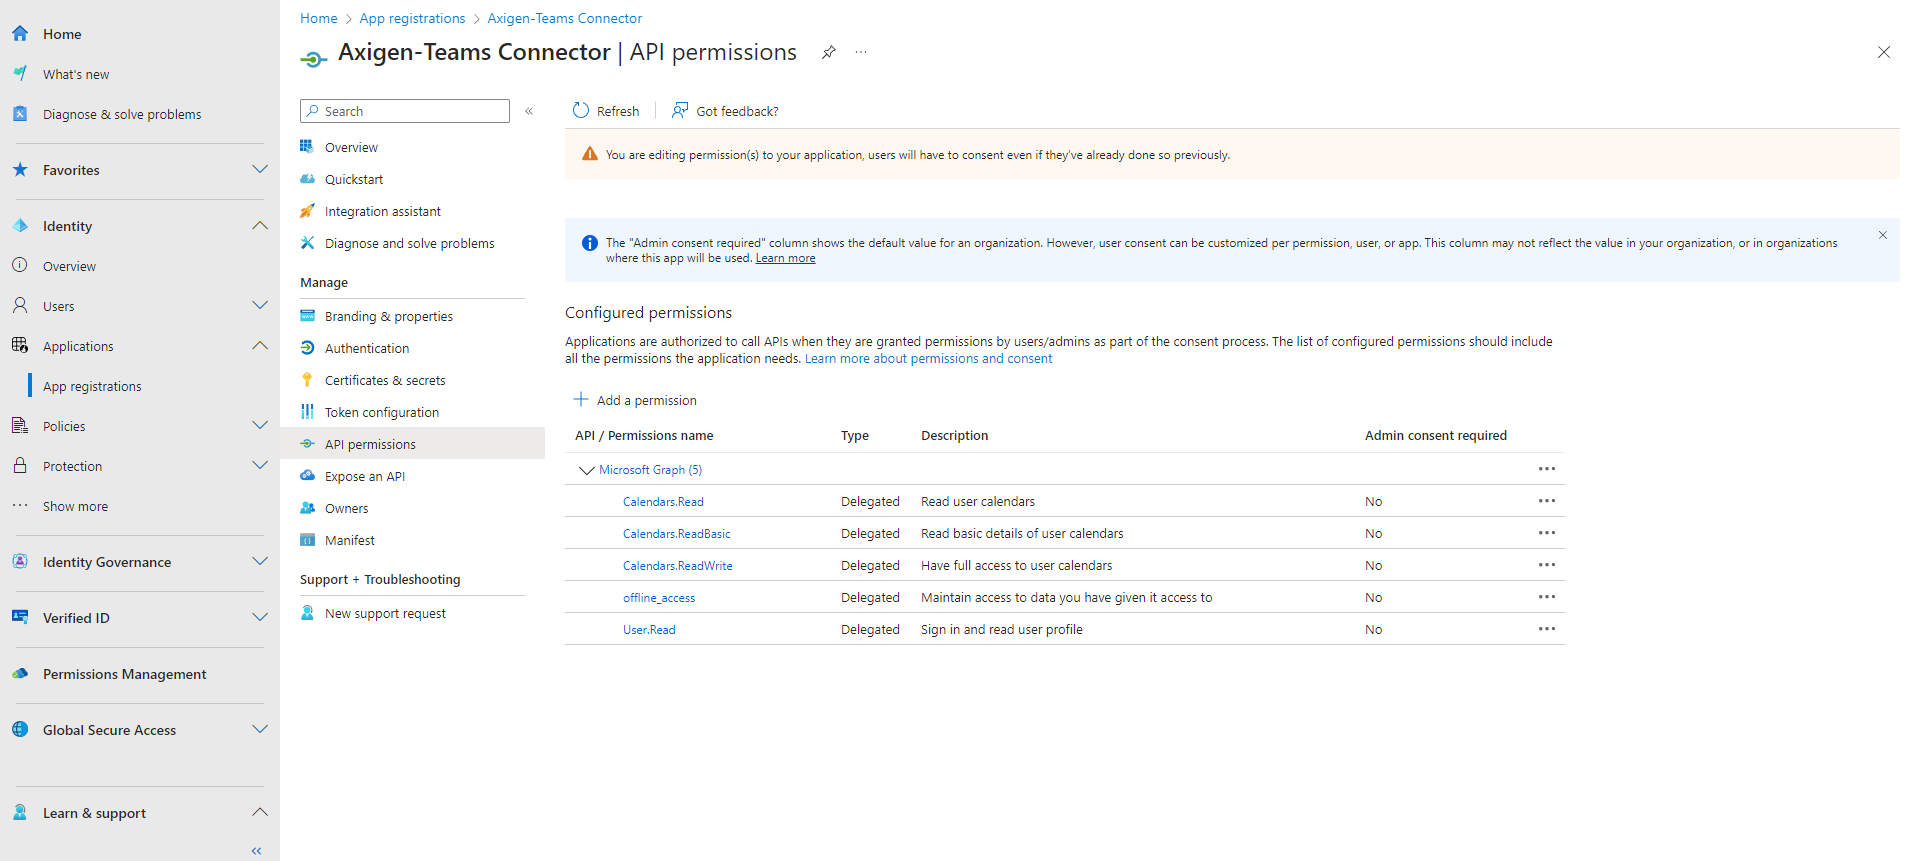Expand the Identity Governance section
Screen dimensions: 1917x861
pos(260,562)
